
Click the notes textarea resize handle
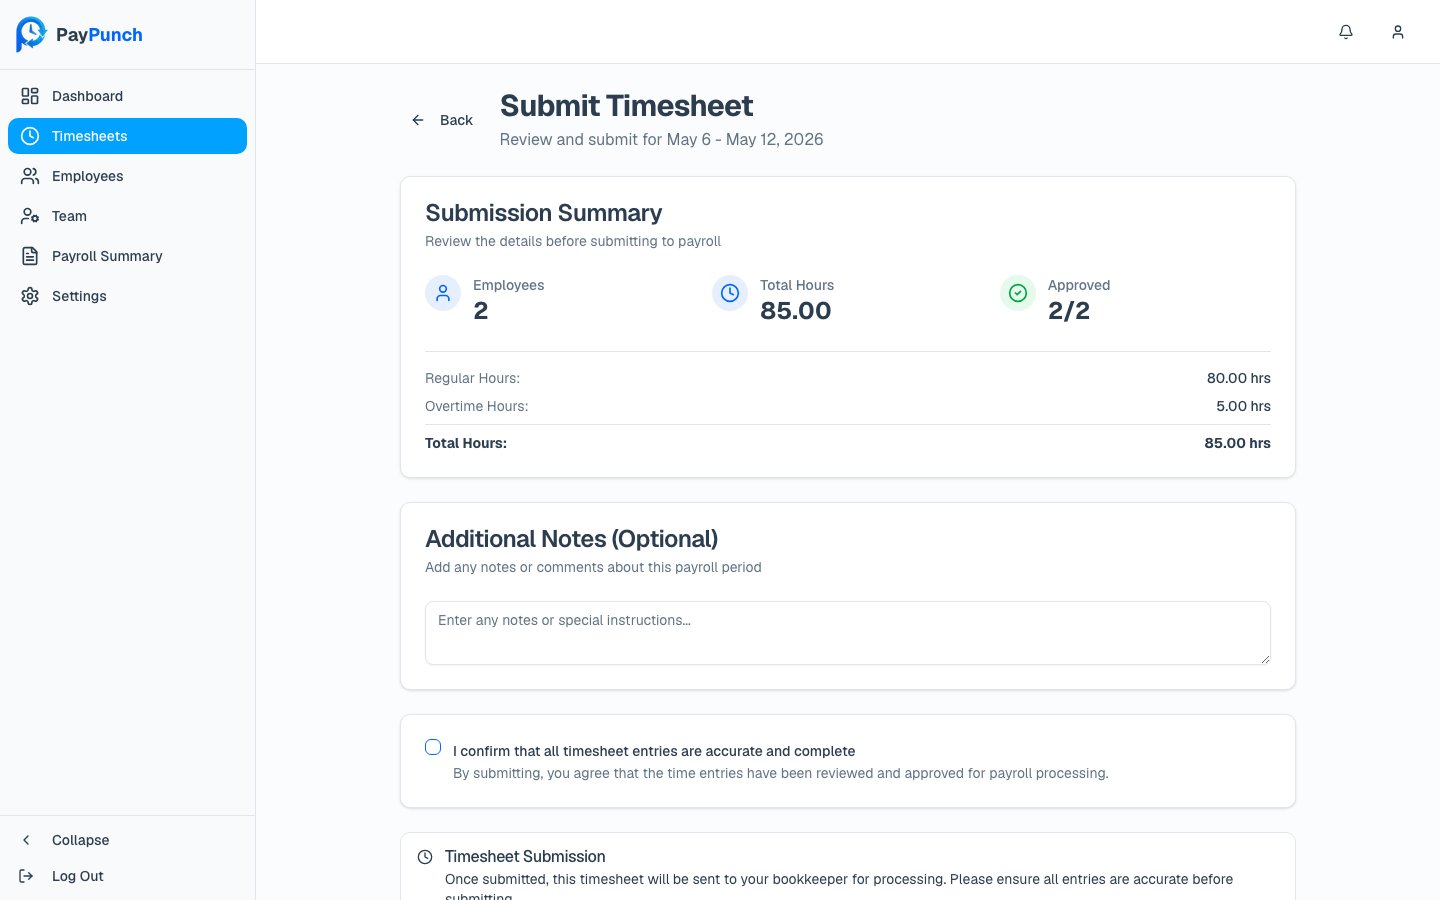pyautogui.click(x=1265, y=659)
